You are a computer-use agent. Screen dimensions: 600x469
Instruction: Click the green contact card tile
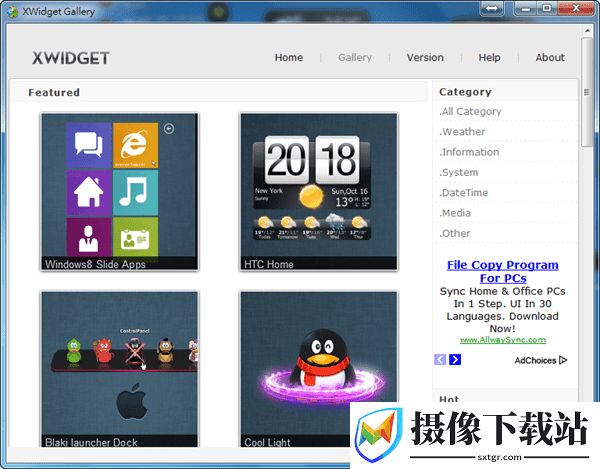pyautogui.click(x=135, y=239)
